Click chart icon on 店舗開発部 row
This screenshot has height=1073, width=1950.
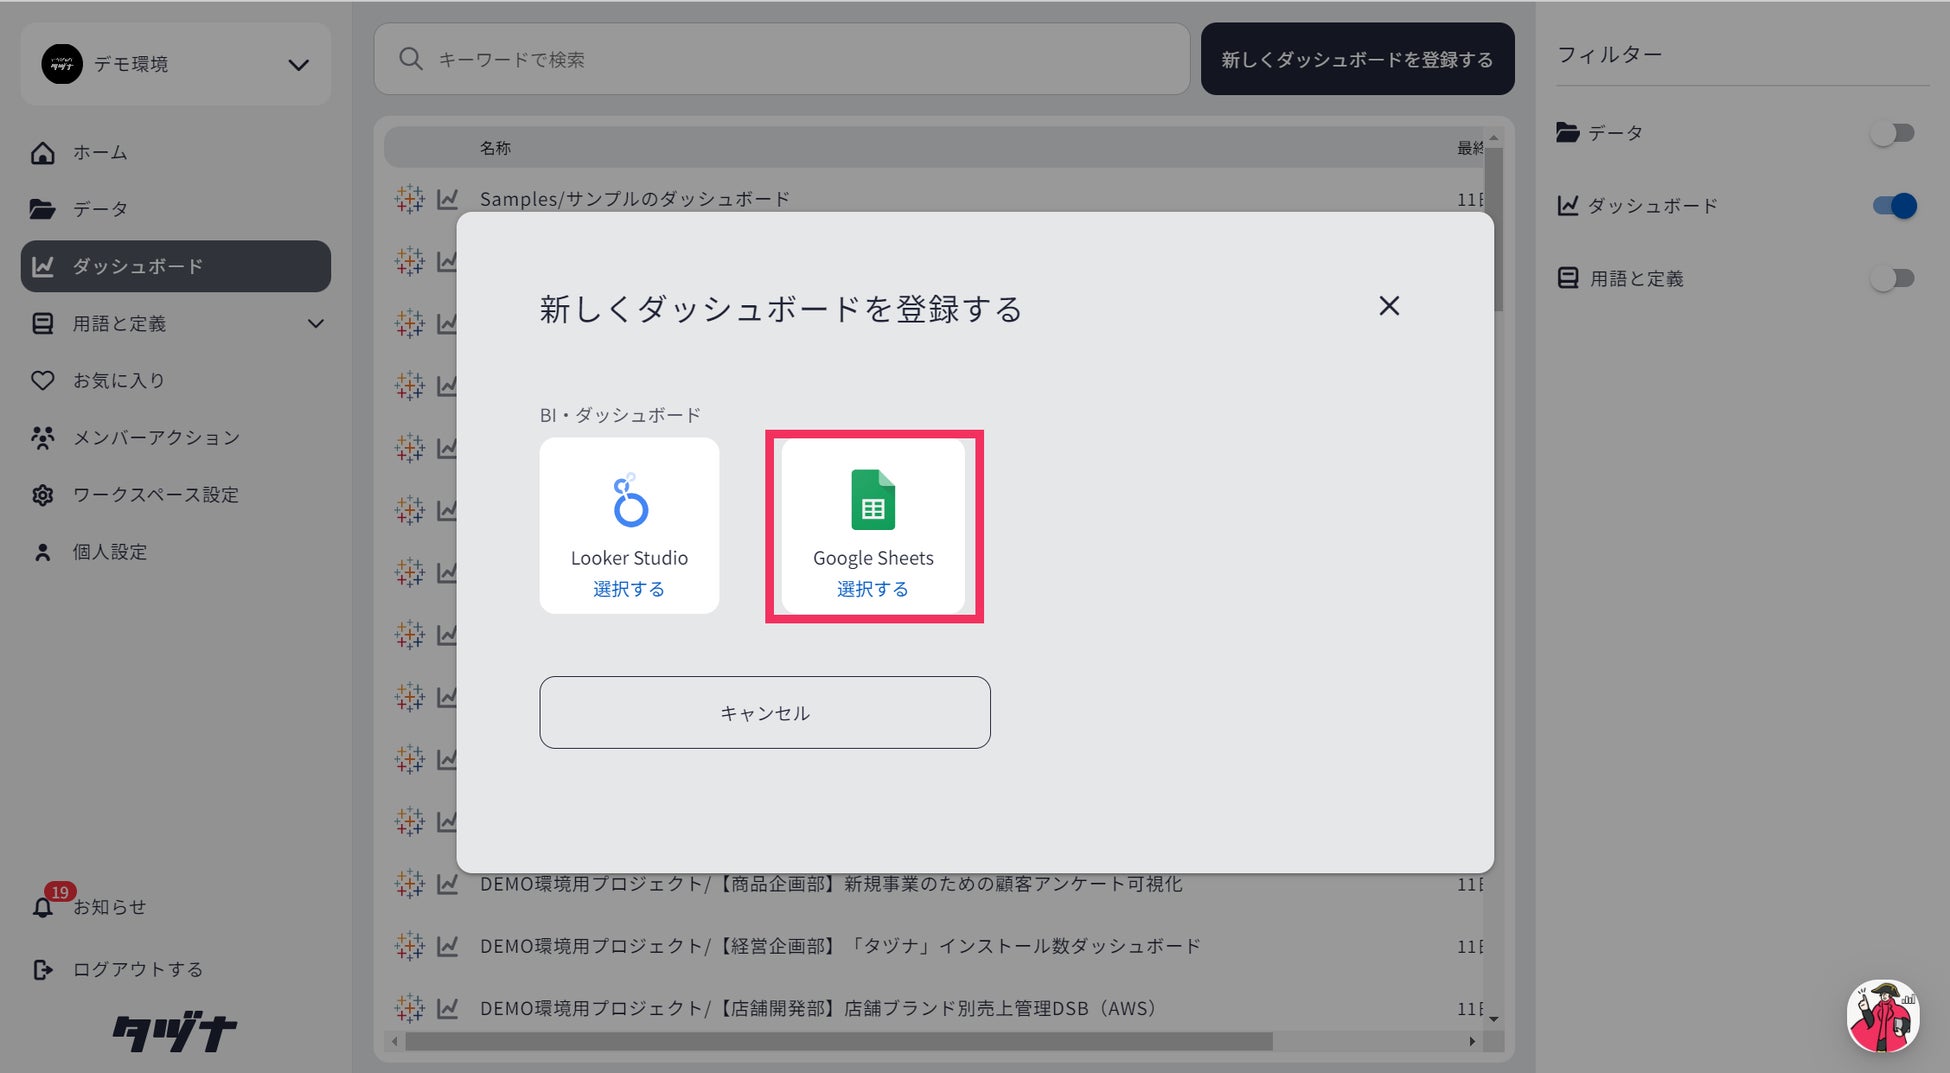click(x=447, y=1008)
